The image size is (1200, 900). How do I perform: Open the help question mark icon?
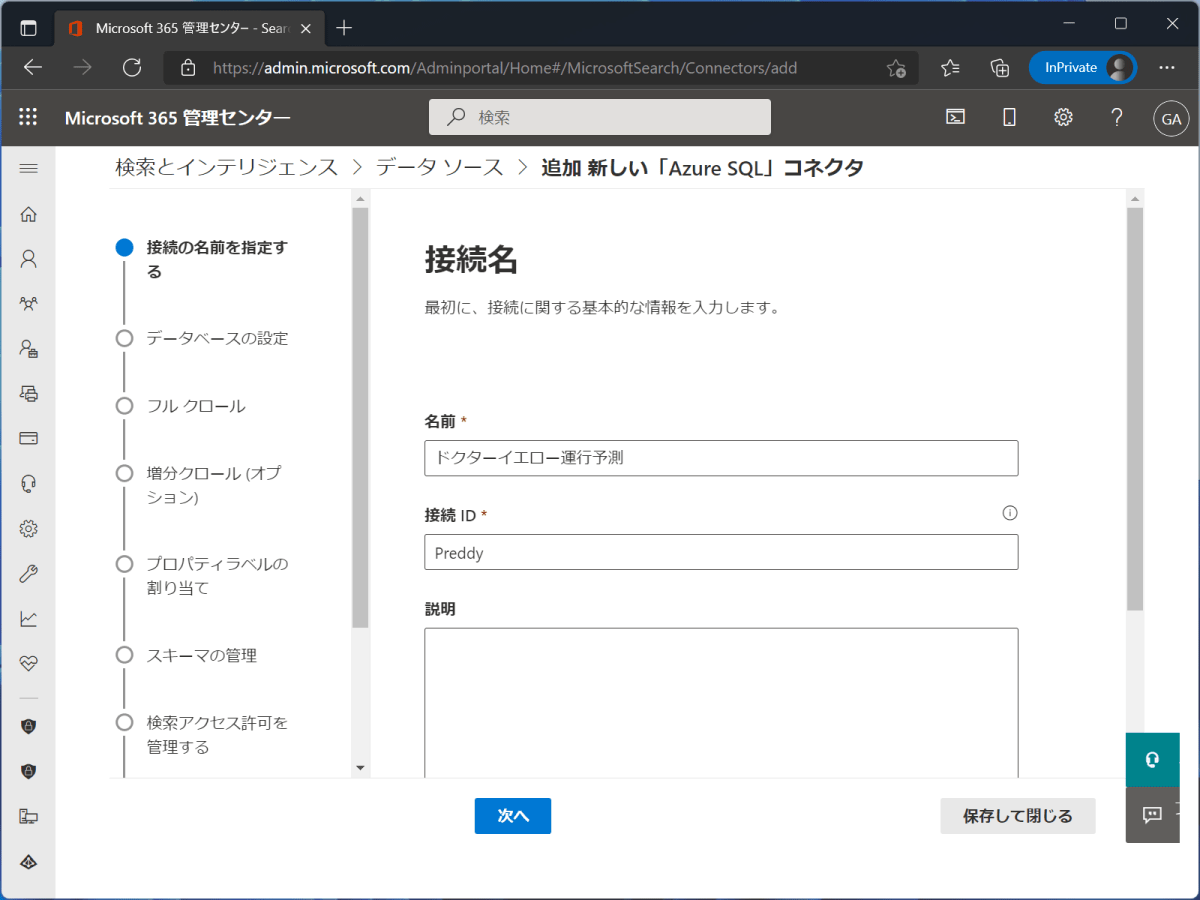point(1117,117)
